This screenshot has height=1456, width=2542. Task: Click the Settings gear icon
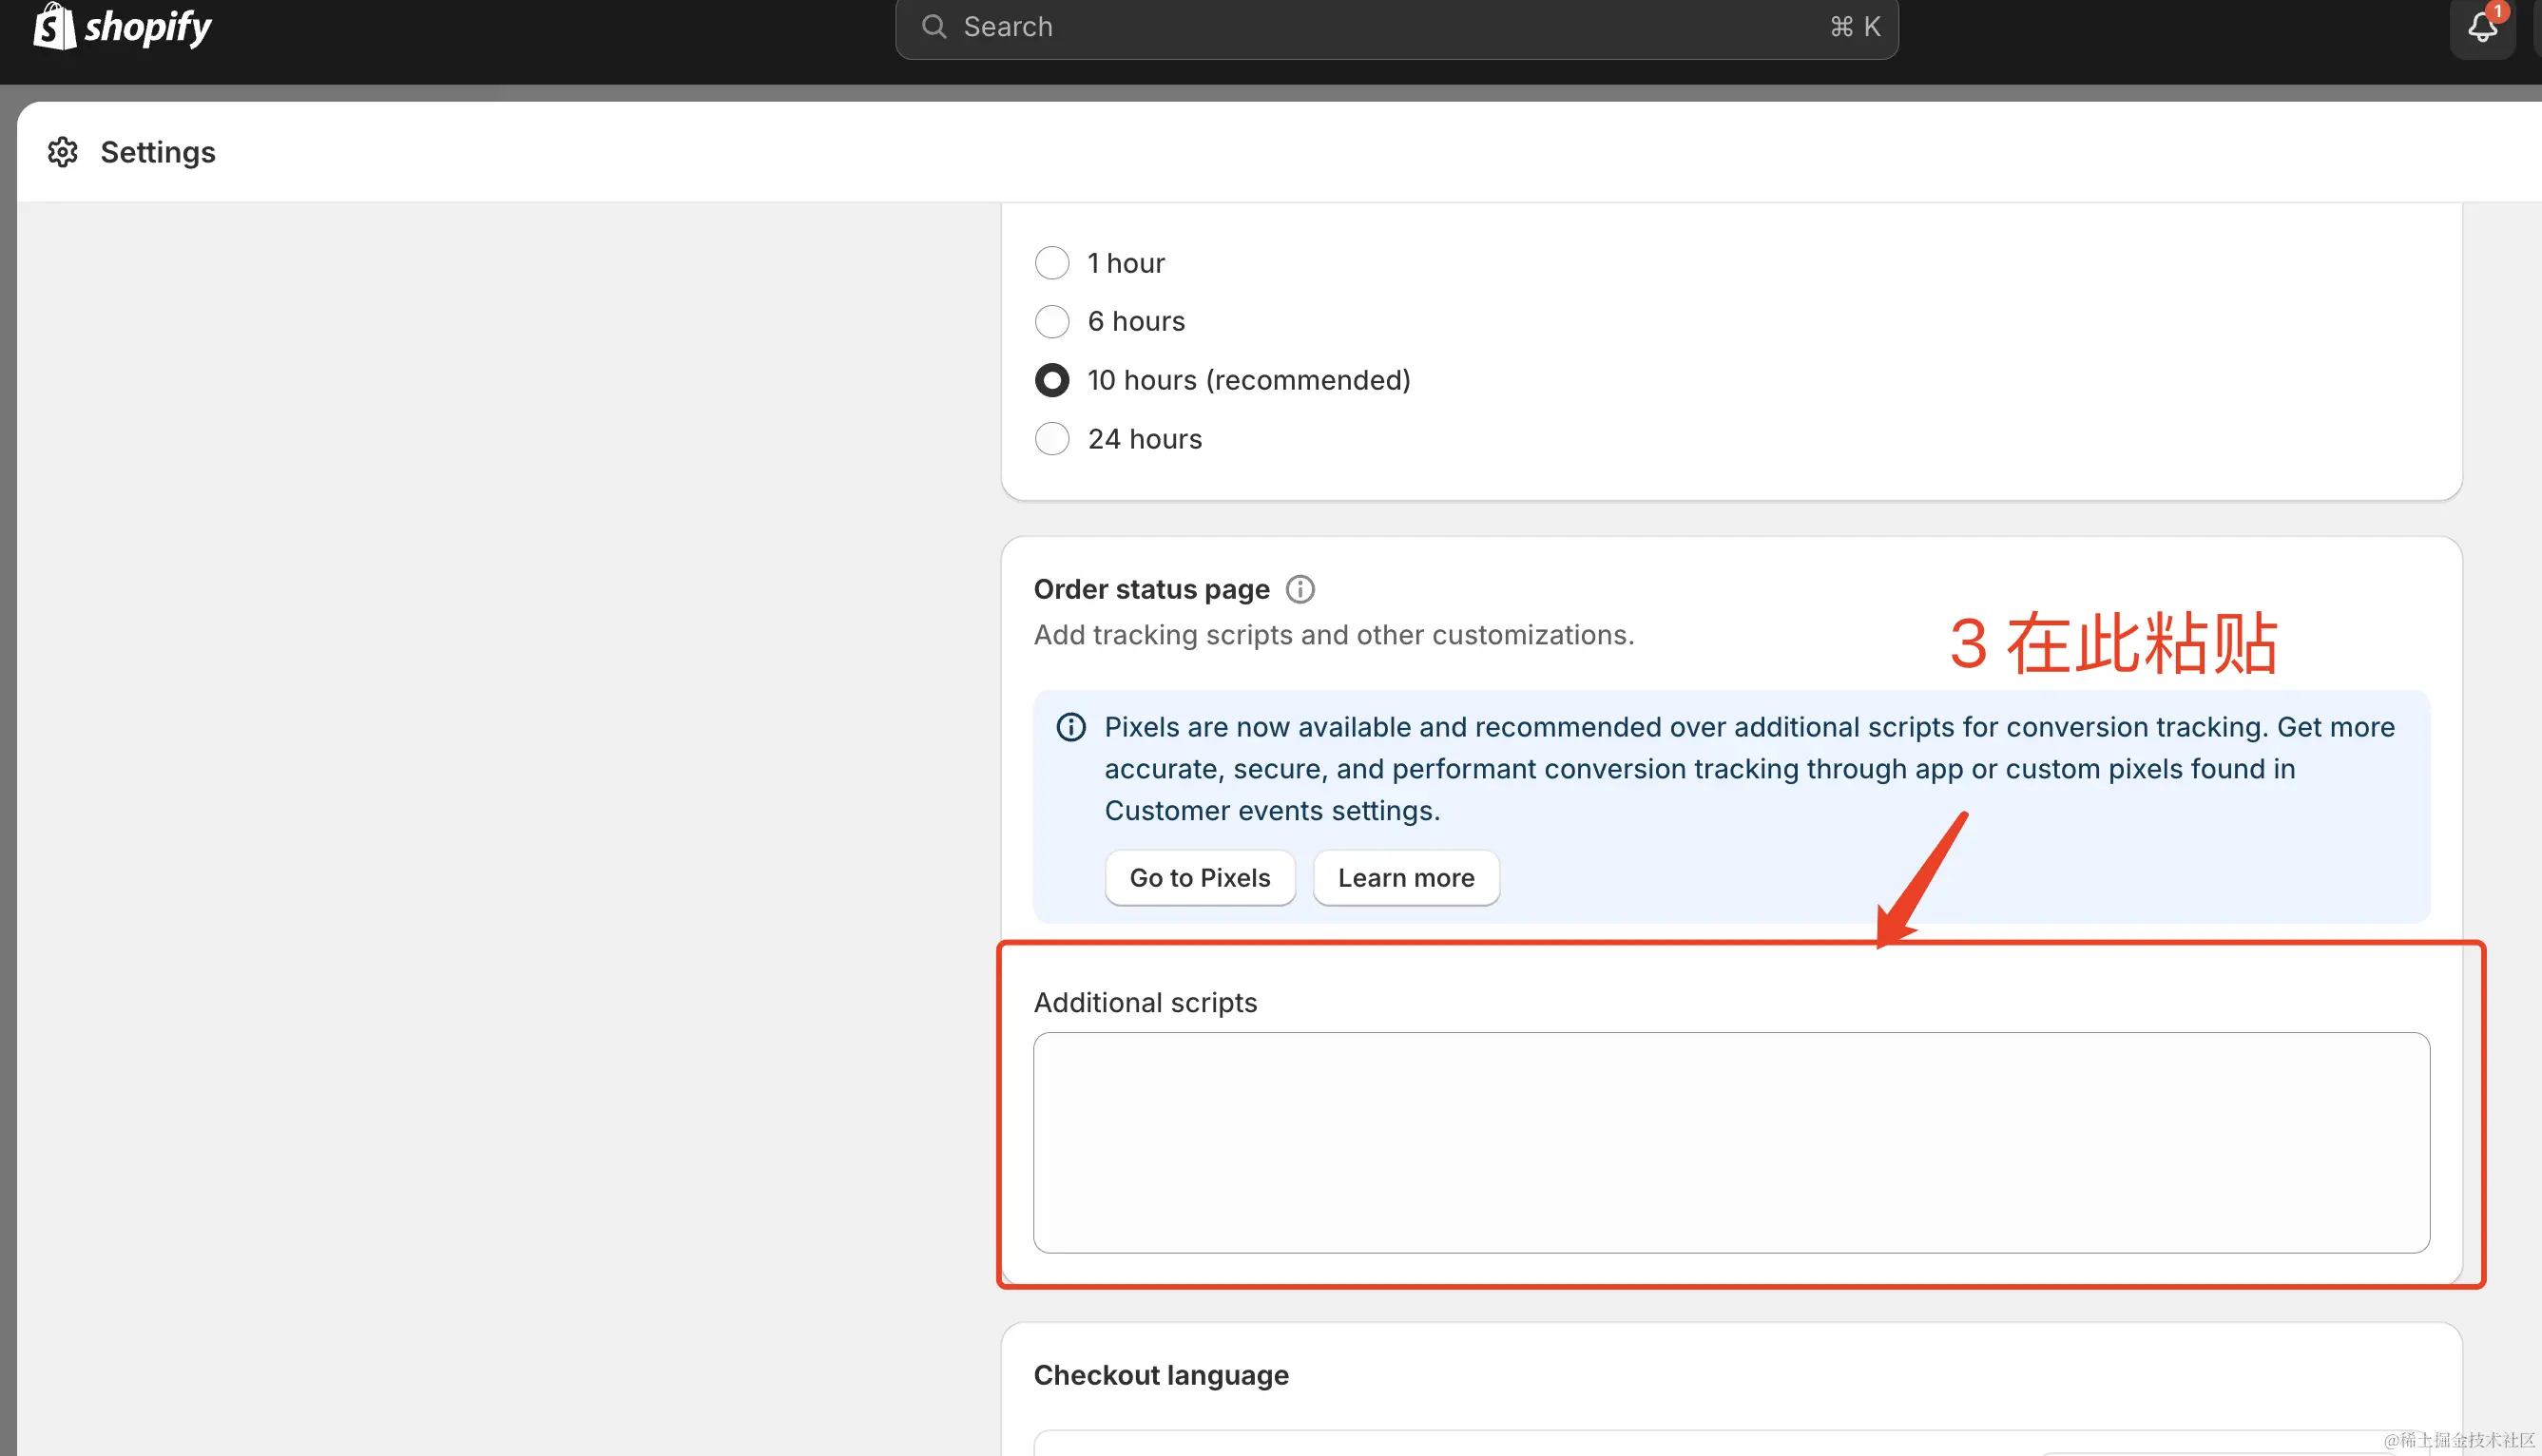(x=63, y=152)
